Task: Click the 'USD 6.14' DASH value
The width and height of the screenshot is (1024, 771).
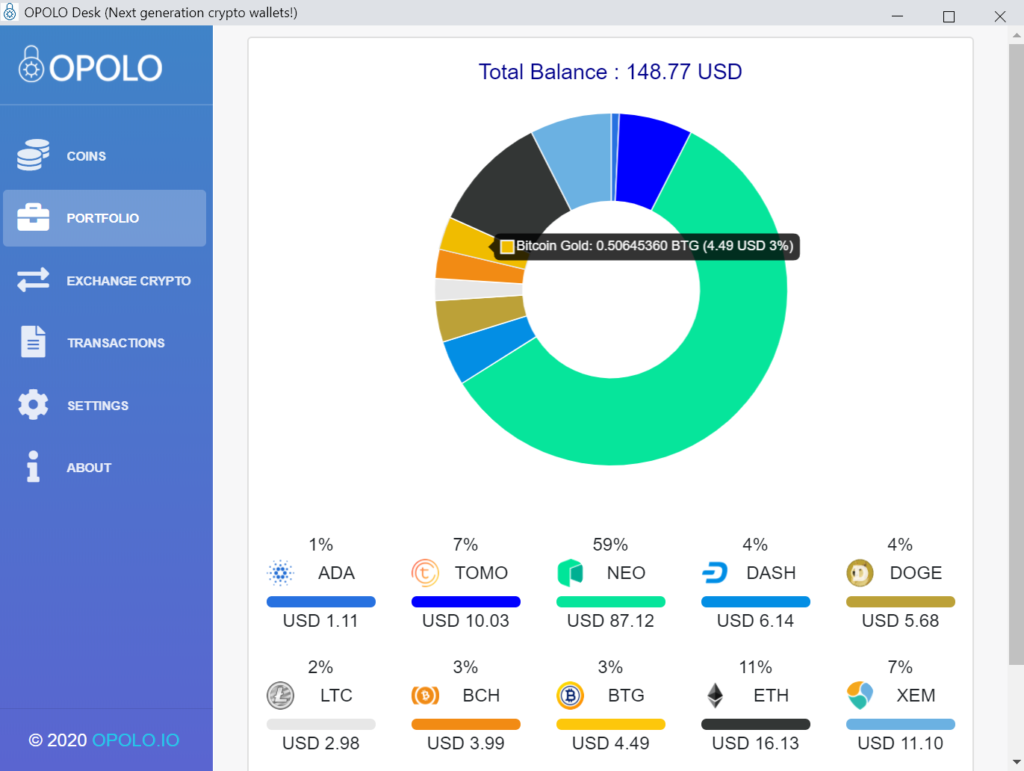Action: [x=756, y=620]
